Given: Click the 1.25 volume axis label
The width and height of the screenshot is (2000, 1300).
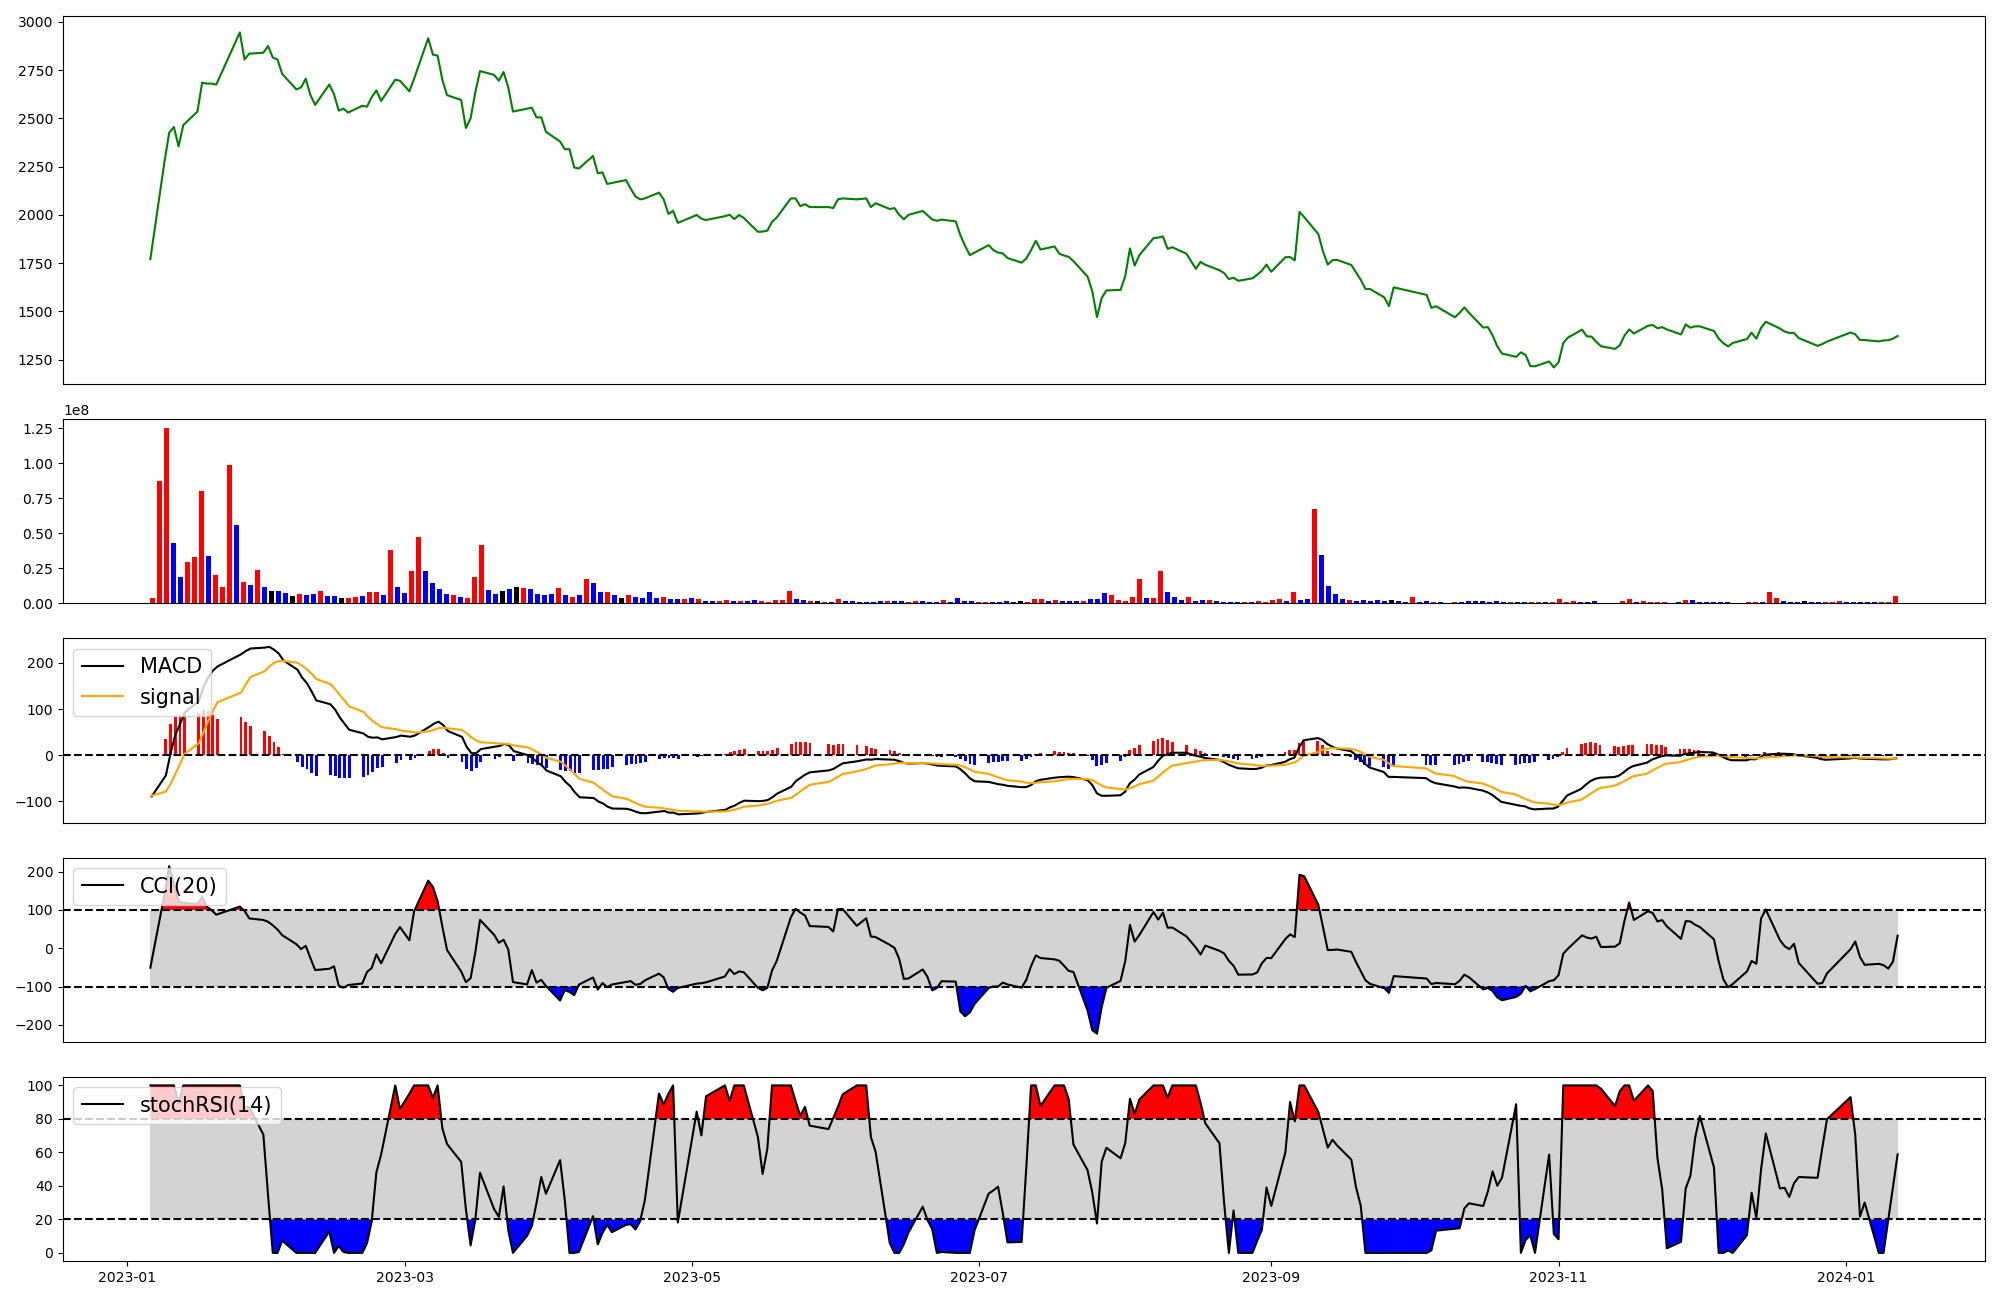Looking at the screenshot, I should 38,429.
